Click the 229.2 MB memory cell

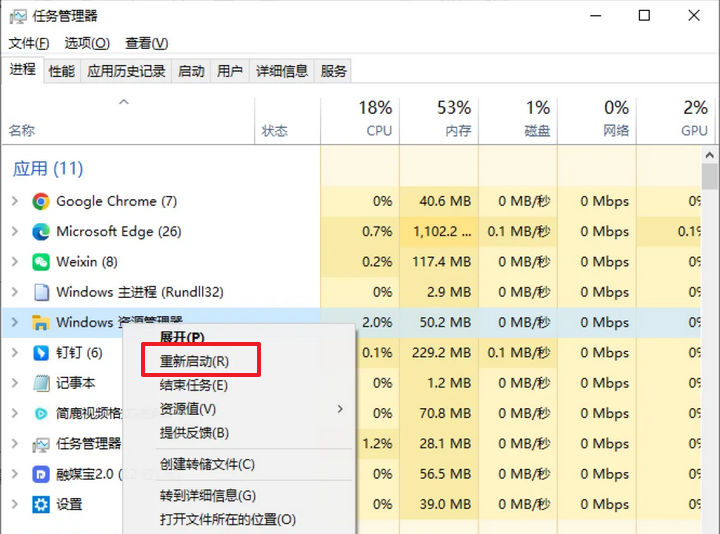pos(441,353)
